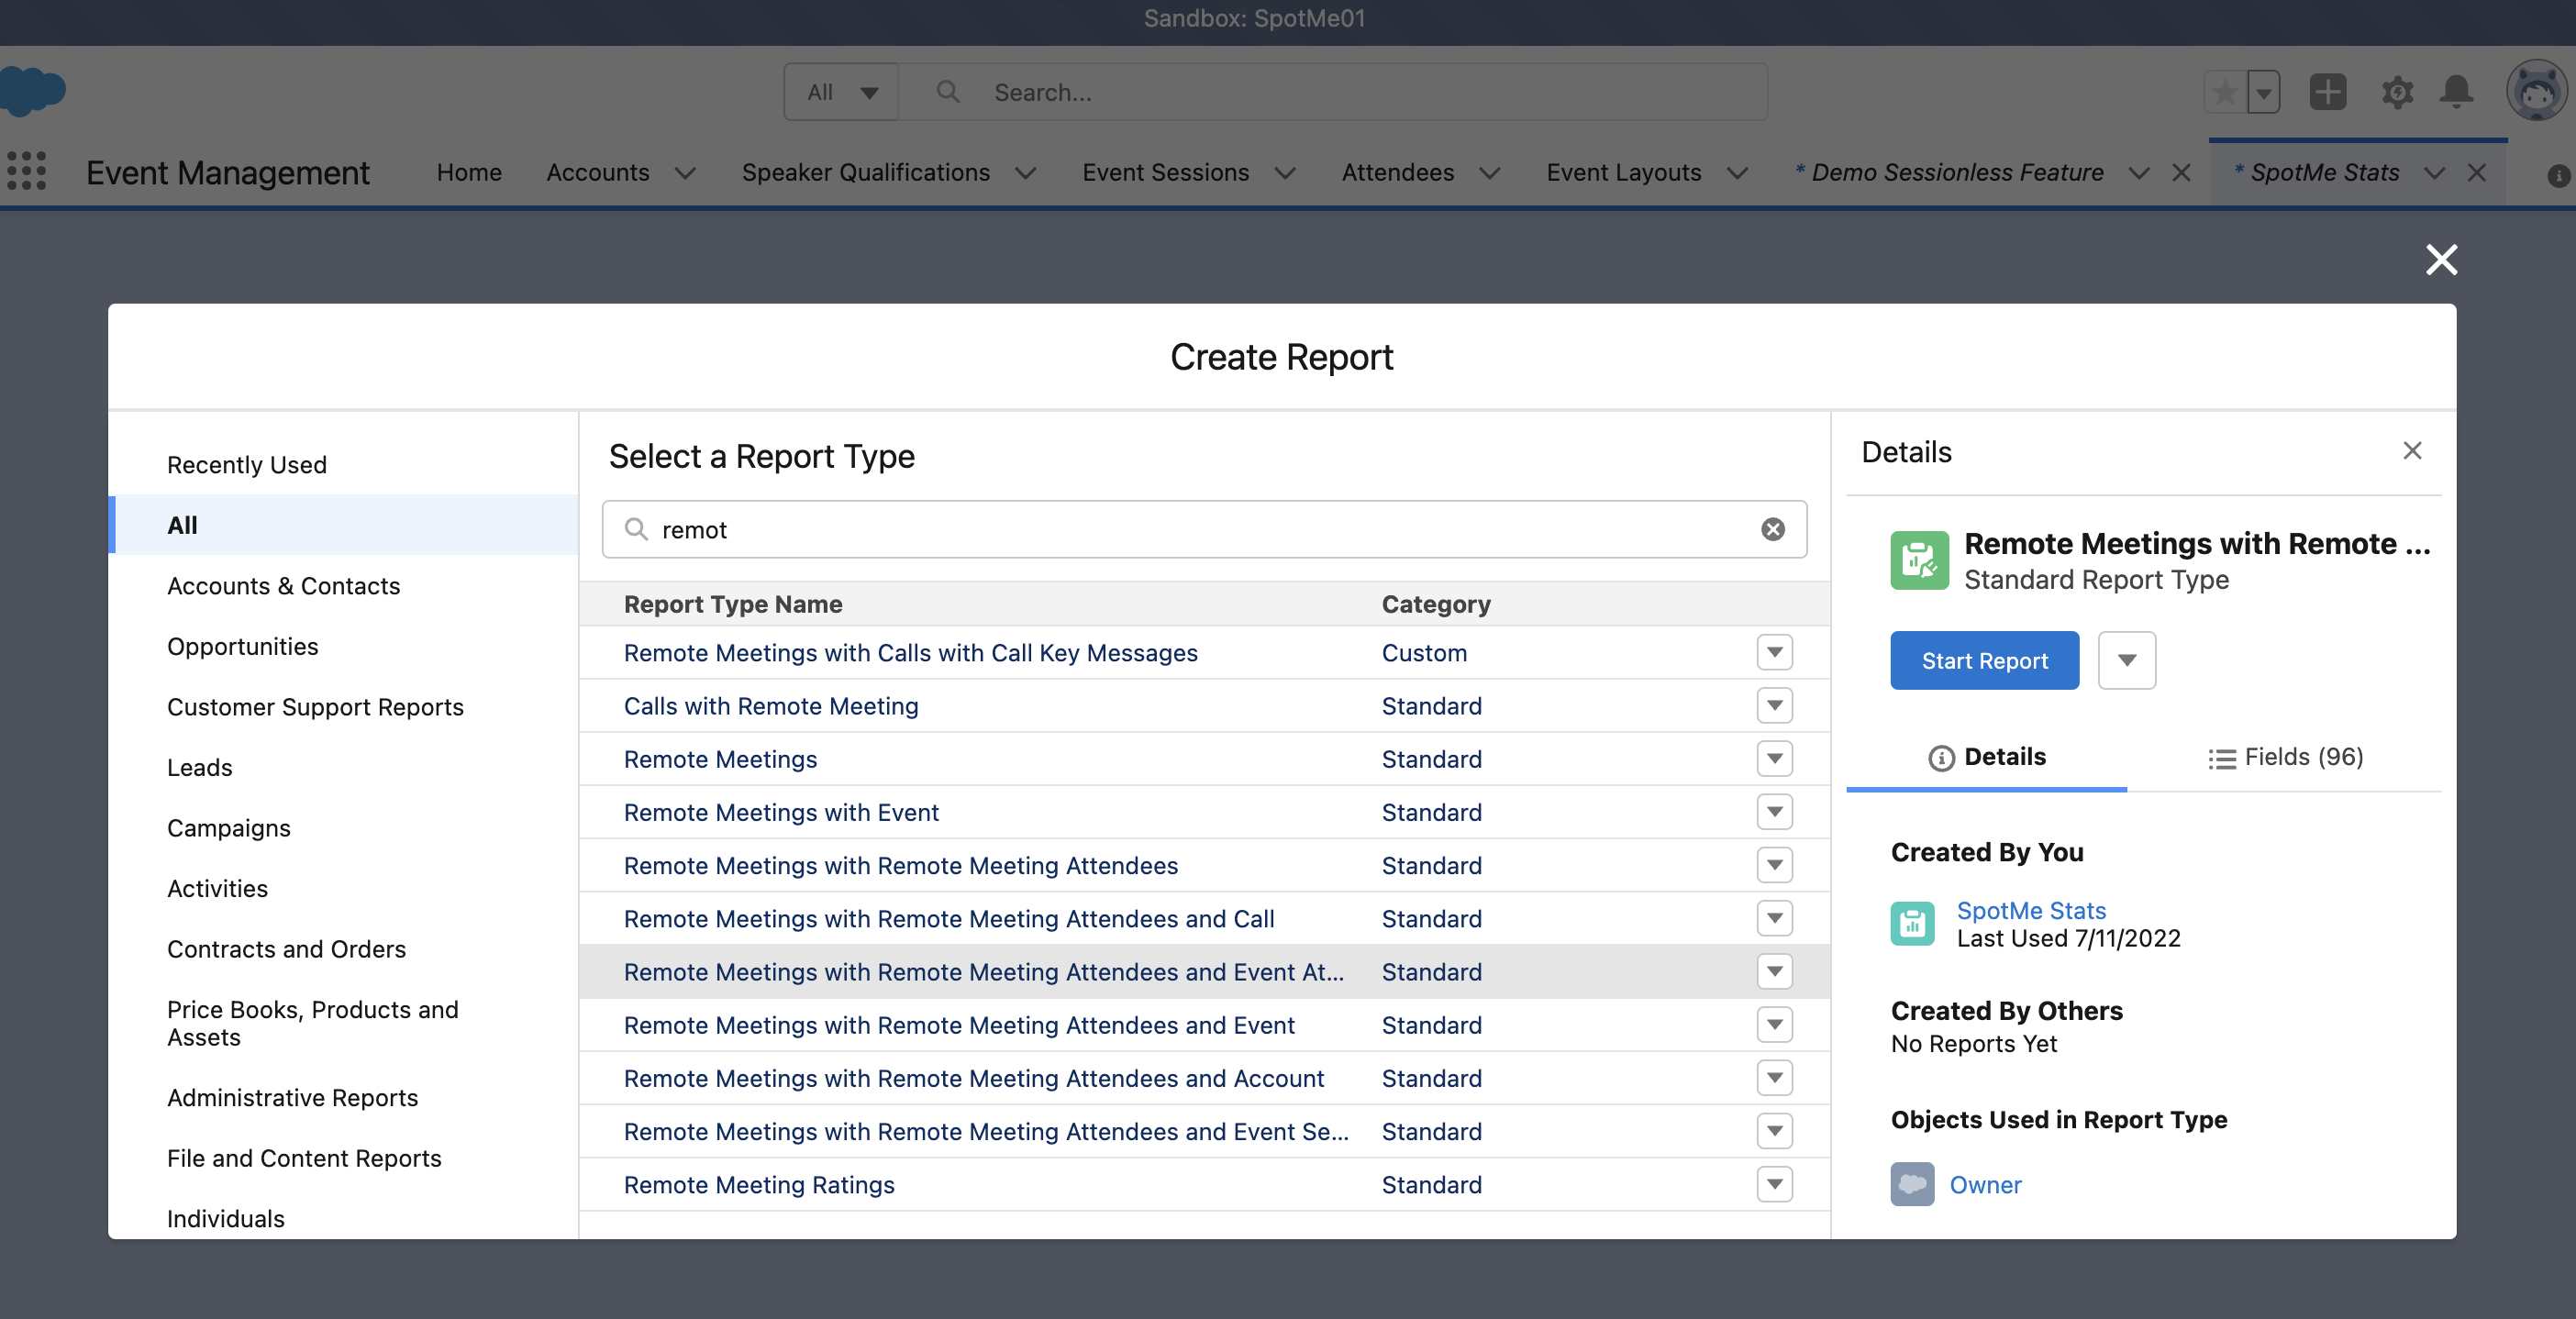This screenshot has width=2576, height=1319.
Task: Open the All search scope dropdown
Action: click(841, 92)
